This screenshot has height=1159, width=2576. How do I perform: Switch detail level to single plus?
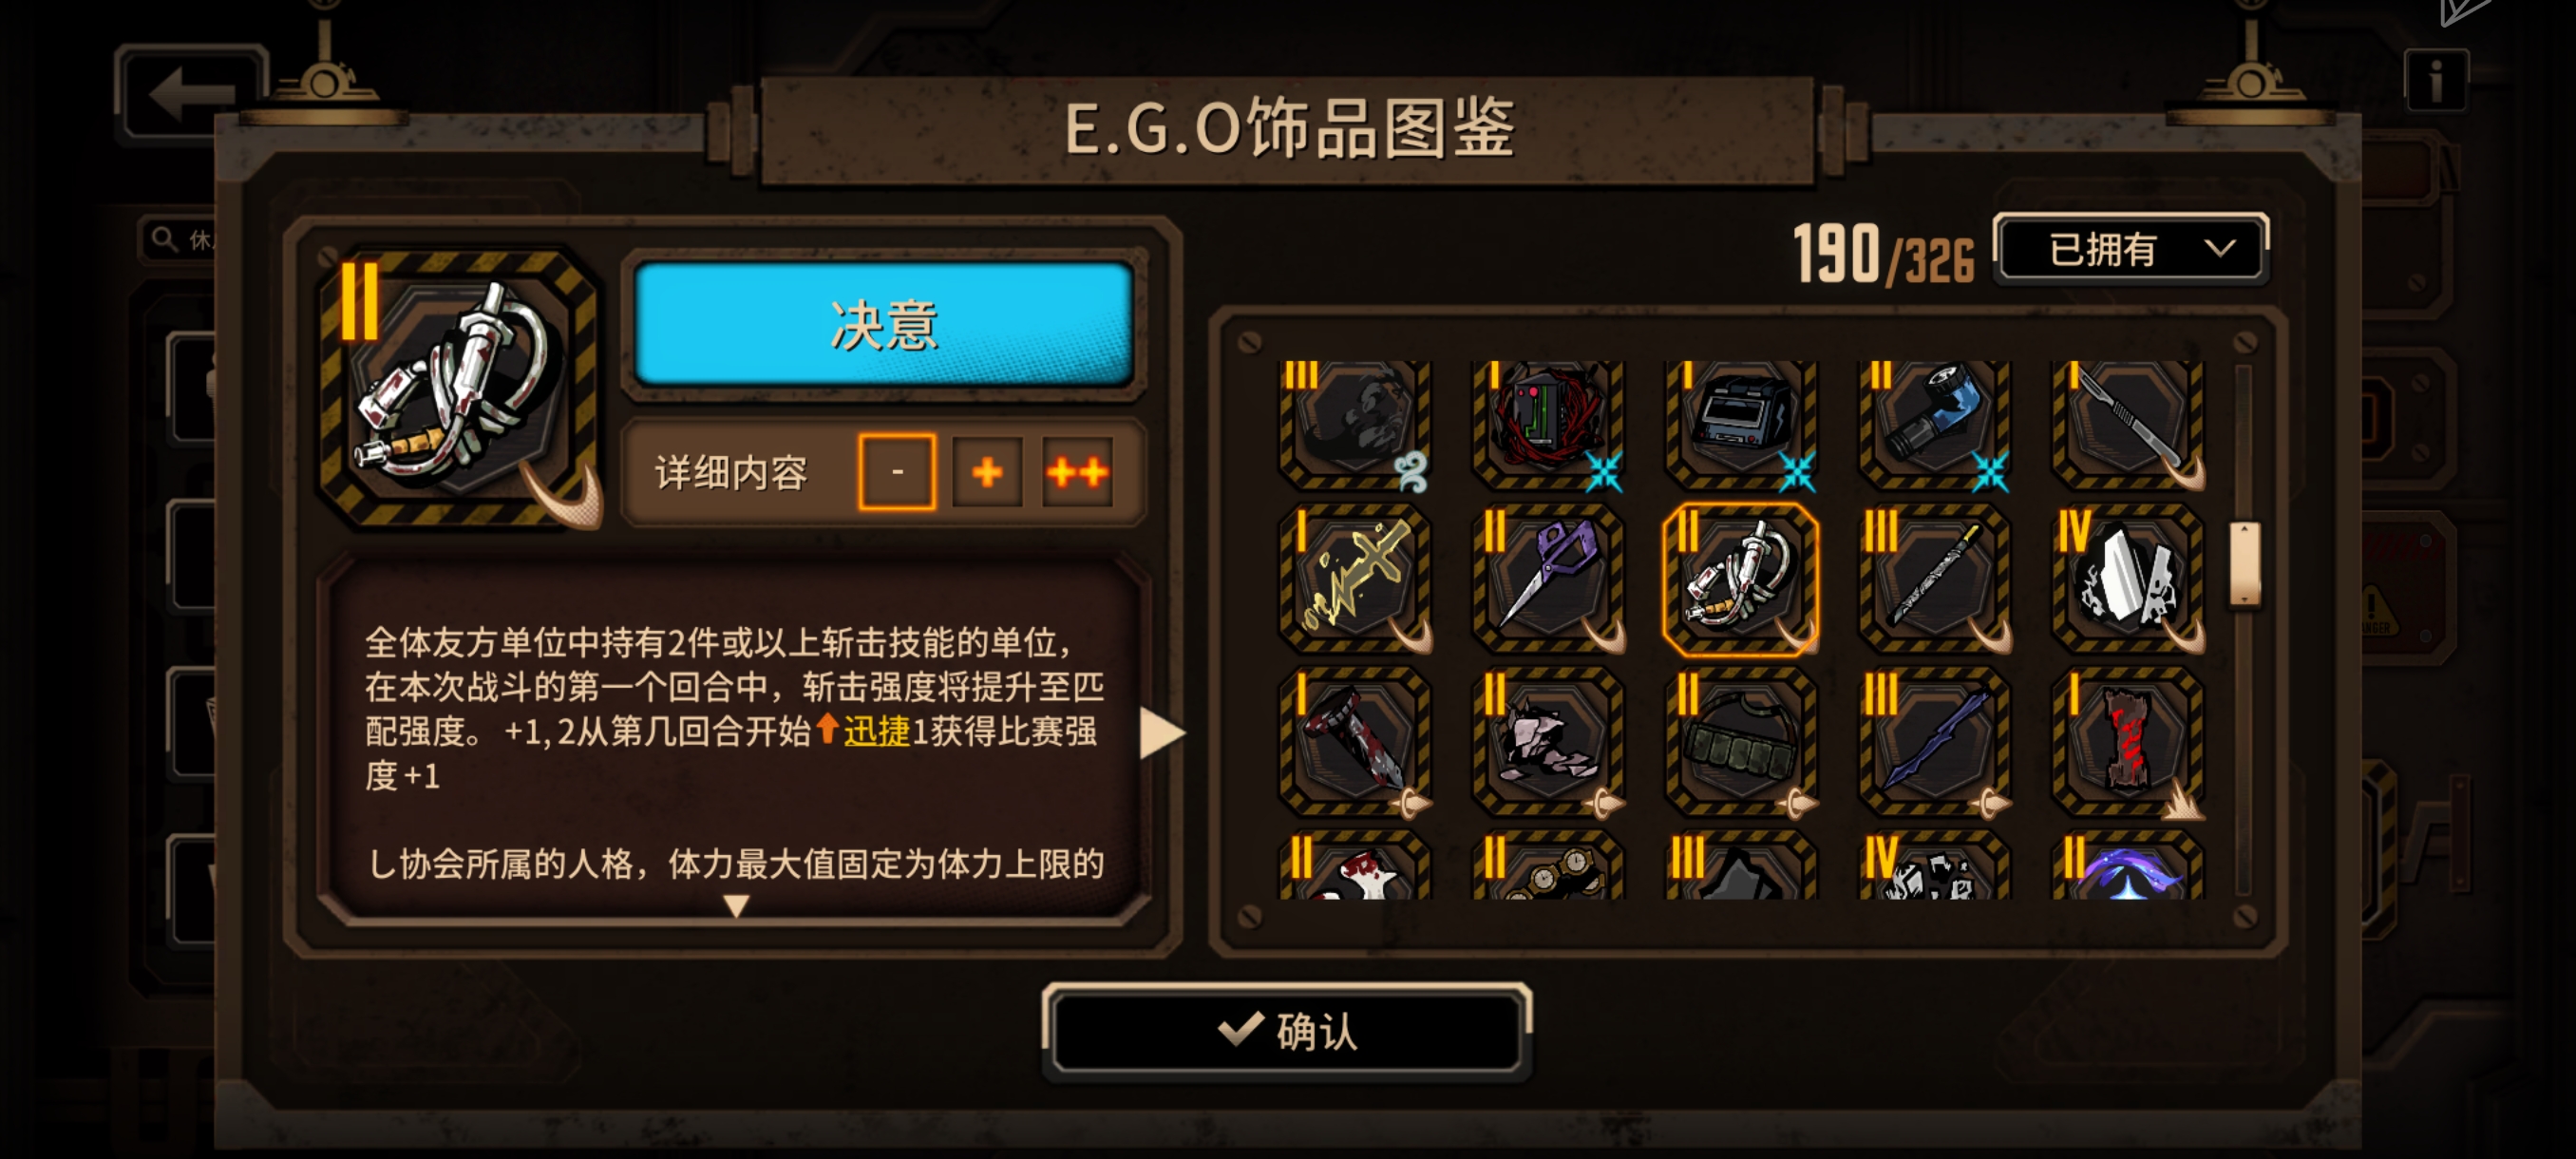pyautogui.click(x=987, y=471)
